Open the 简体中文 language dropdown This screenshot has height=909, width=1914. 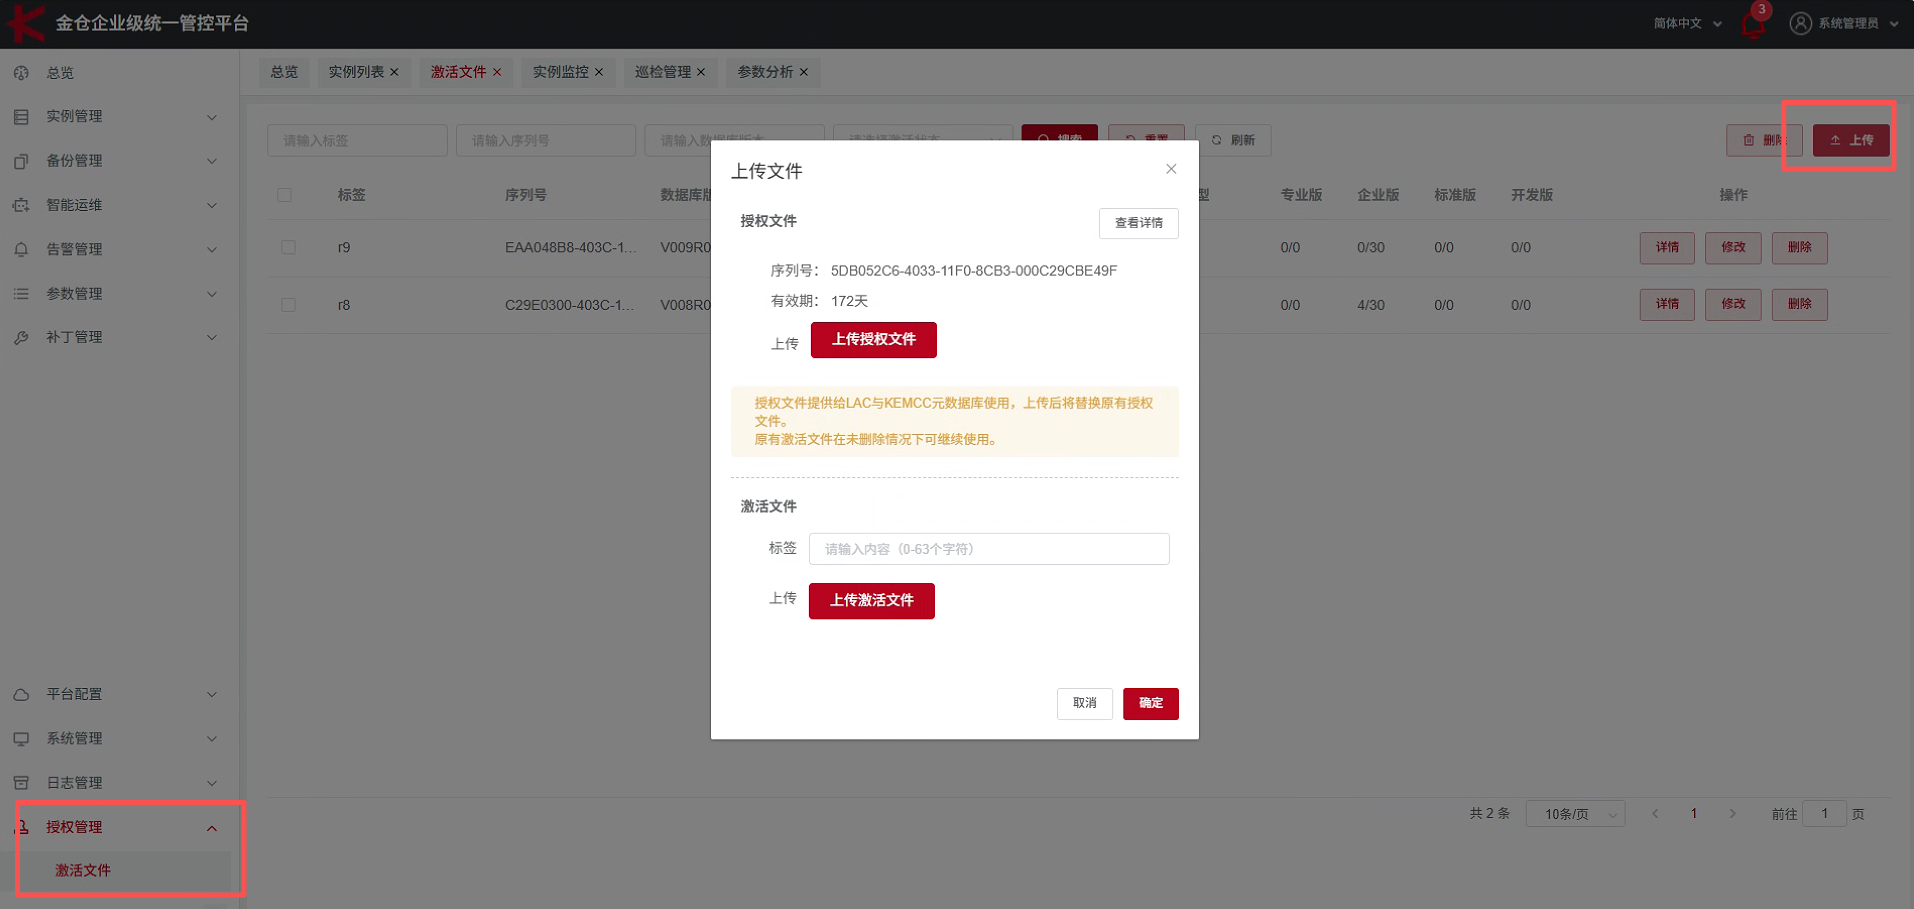coord(1686,23)
